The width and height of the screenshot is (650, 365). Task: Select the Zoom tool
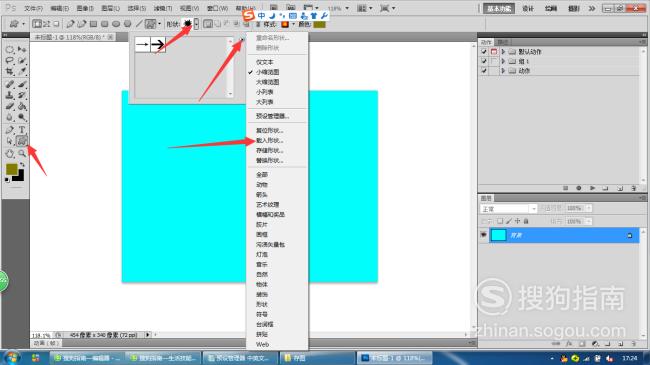point(22,154)
